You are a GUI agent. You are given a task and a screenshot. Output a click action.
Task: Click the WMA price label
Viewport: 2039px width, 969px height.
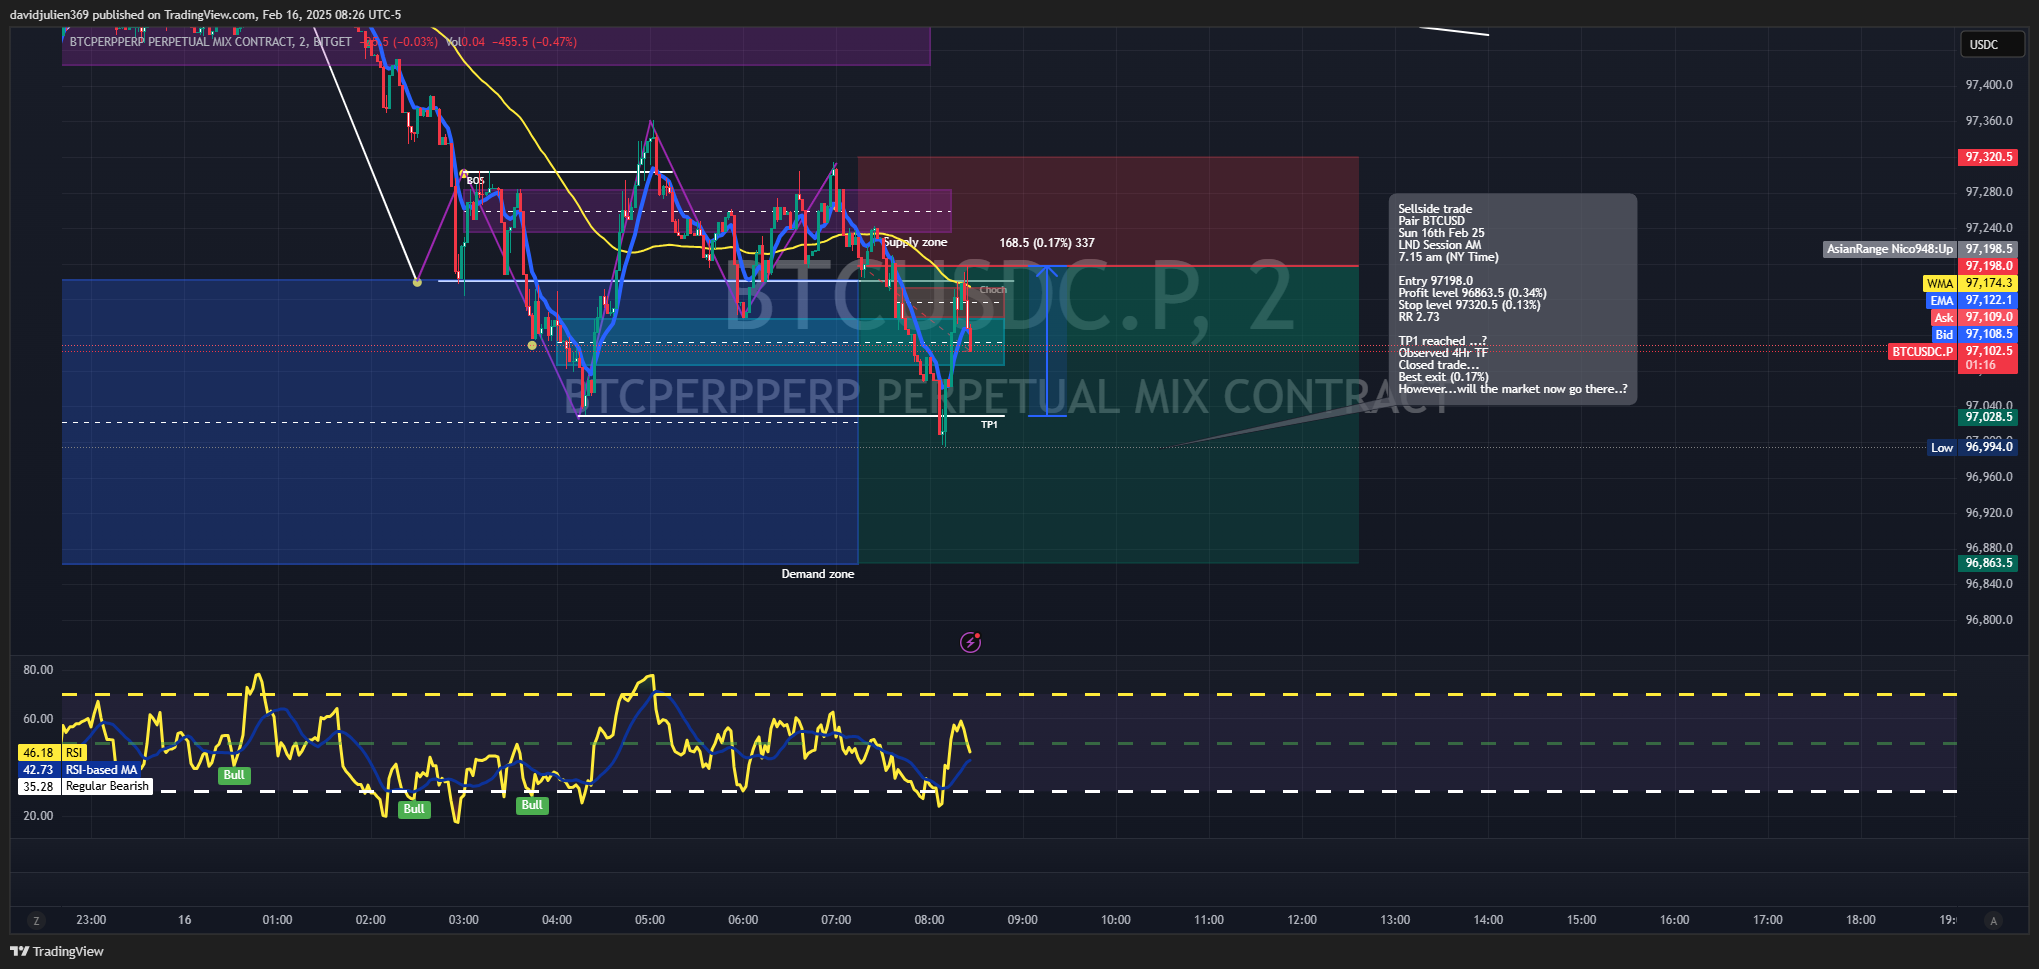(1940, 284)
